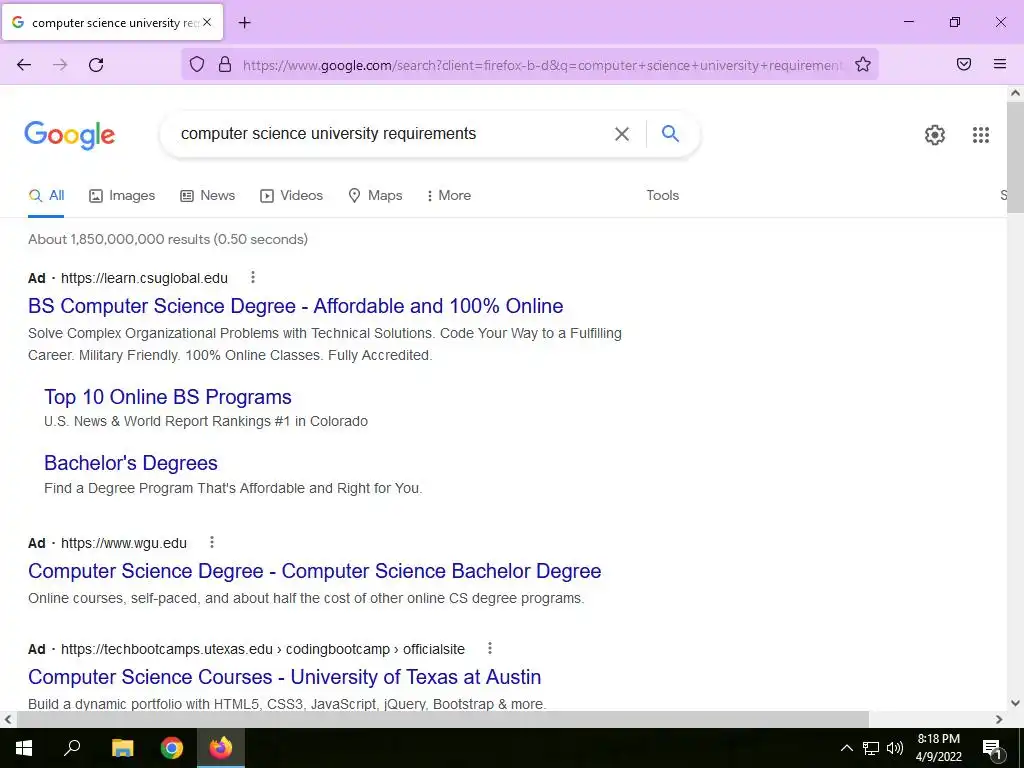1024x768 pixels.
Task: Click the About 1,850,000,000 results text
Action: click(168, 239)
